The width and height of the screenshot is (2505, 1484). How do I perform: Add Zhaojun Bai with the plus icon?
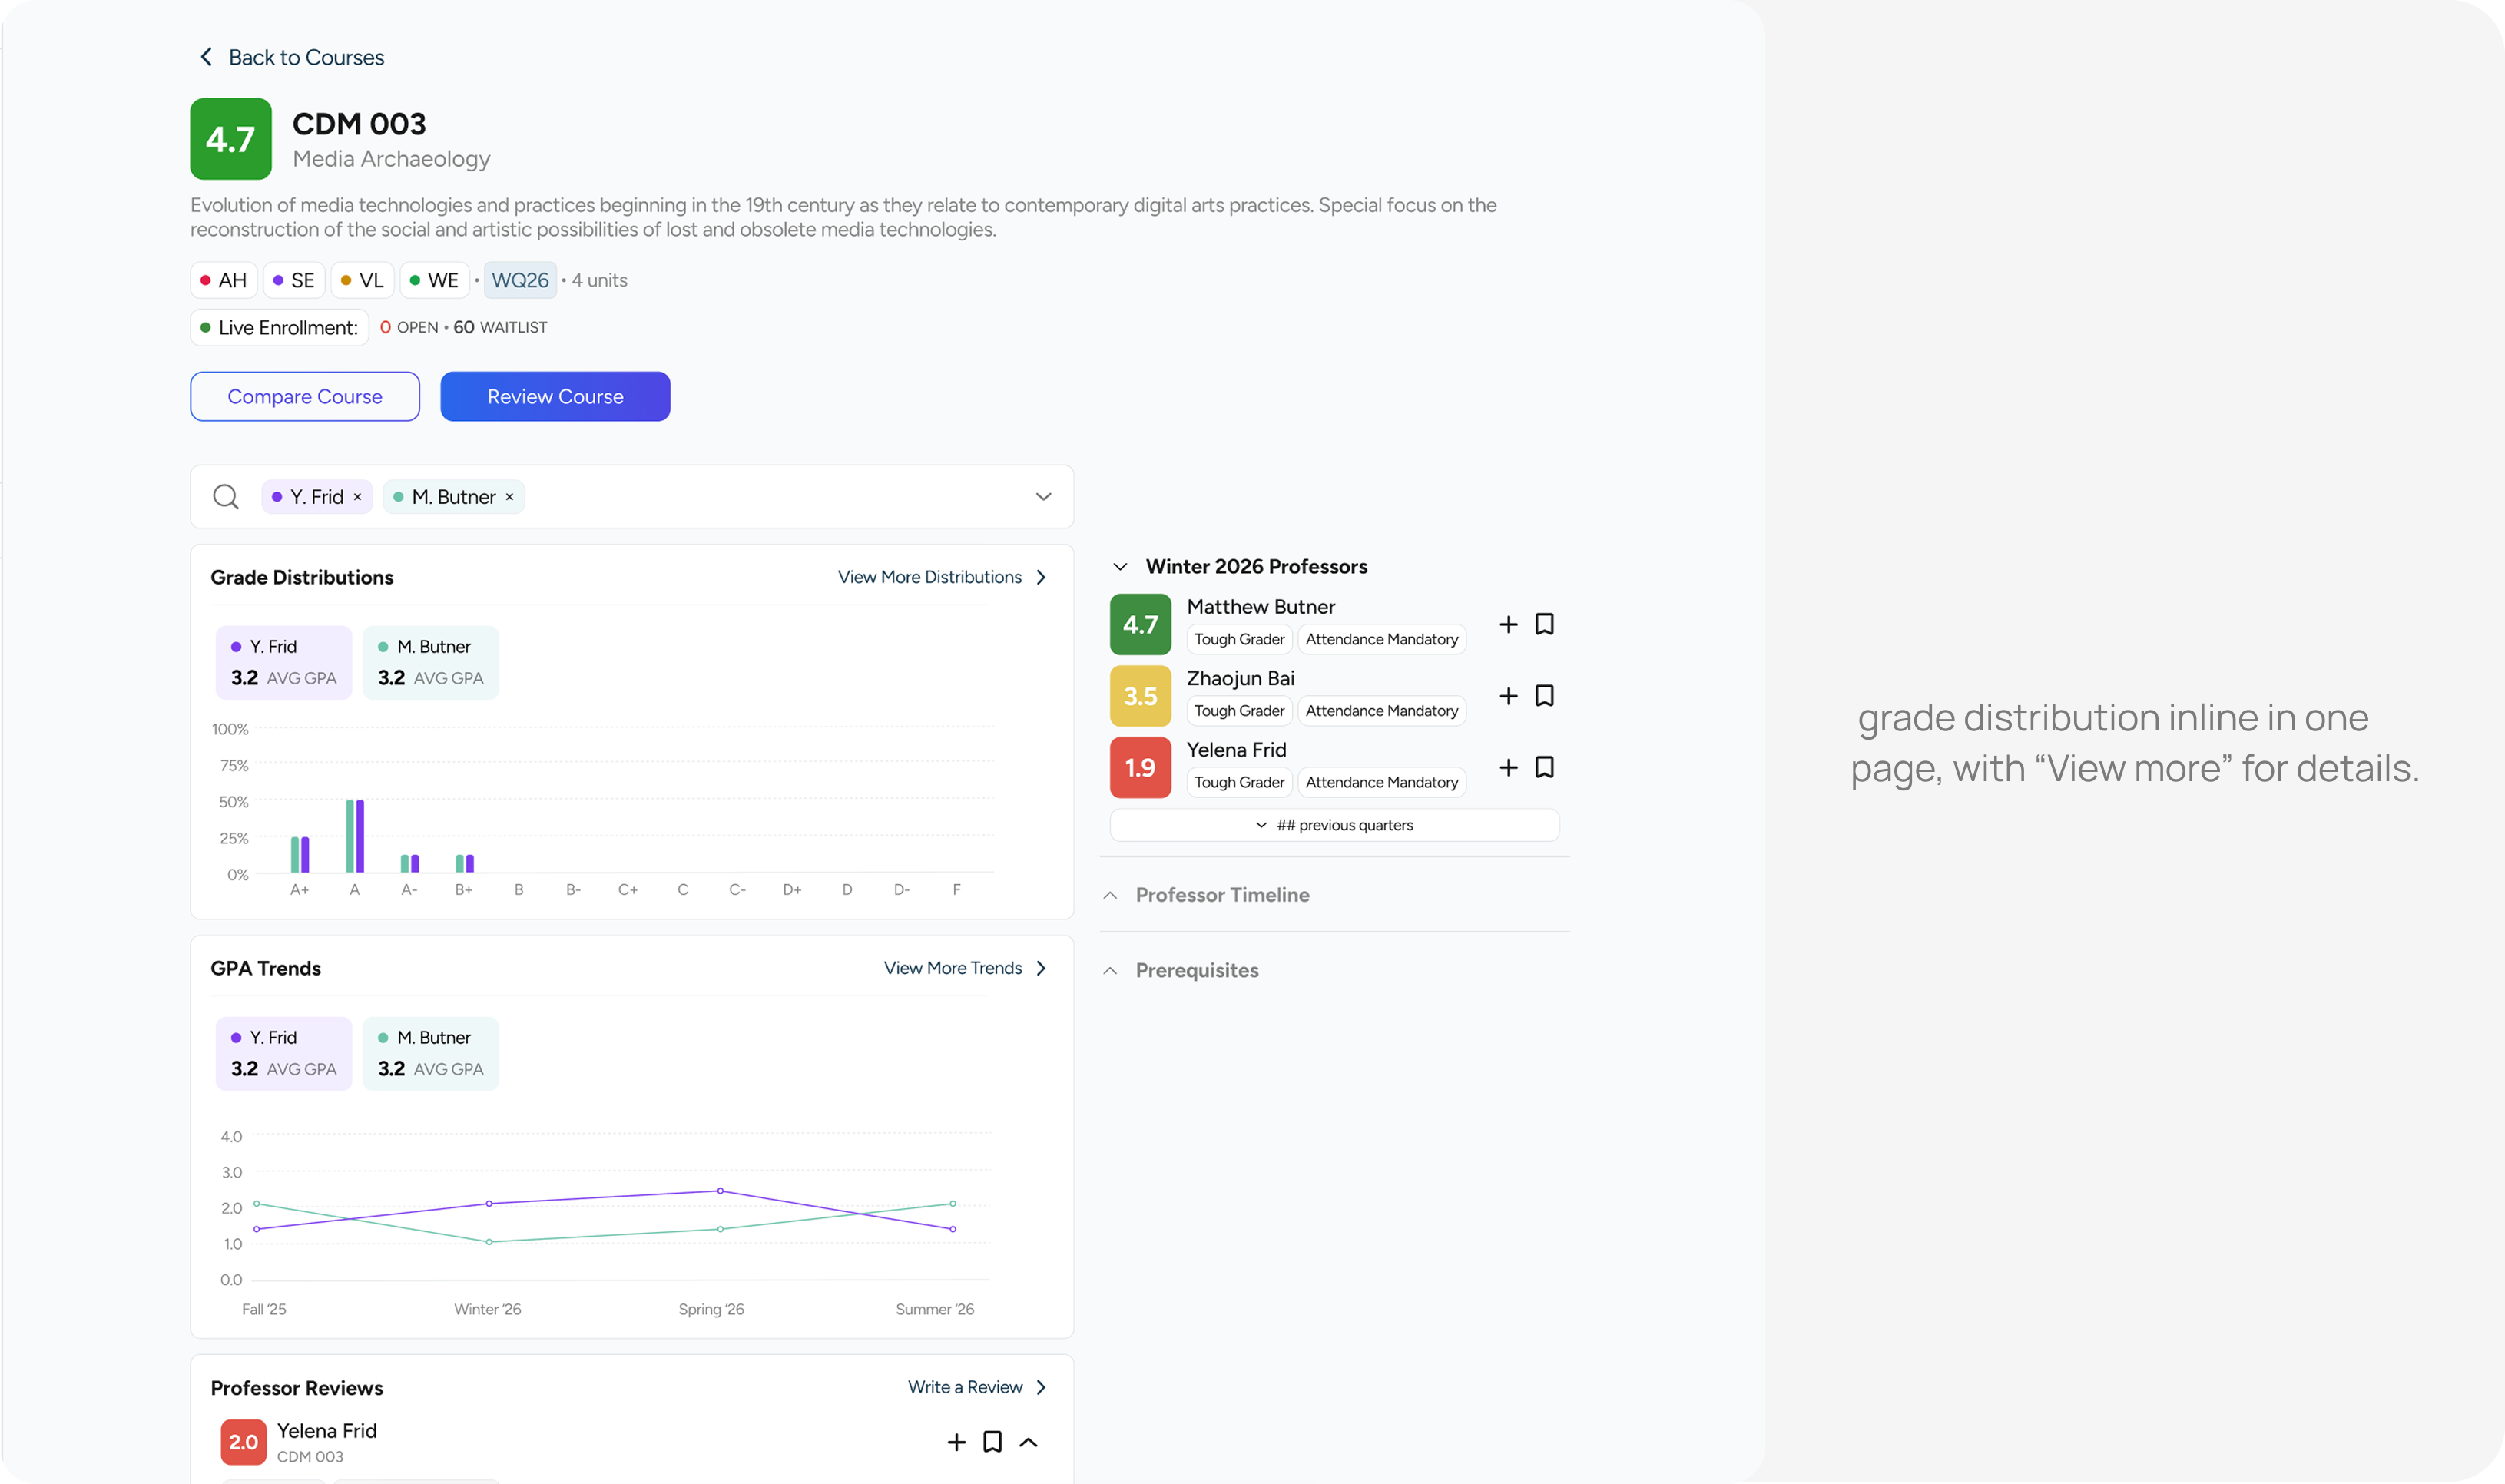(1508, 696)
